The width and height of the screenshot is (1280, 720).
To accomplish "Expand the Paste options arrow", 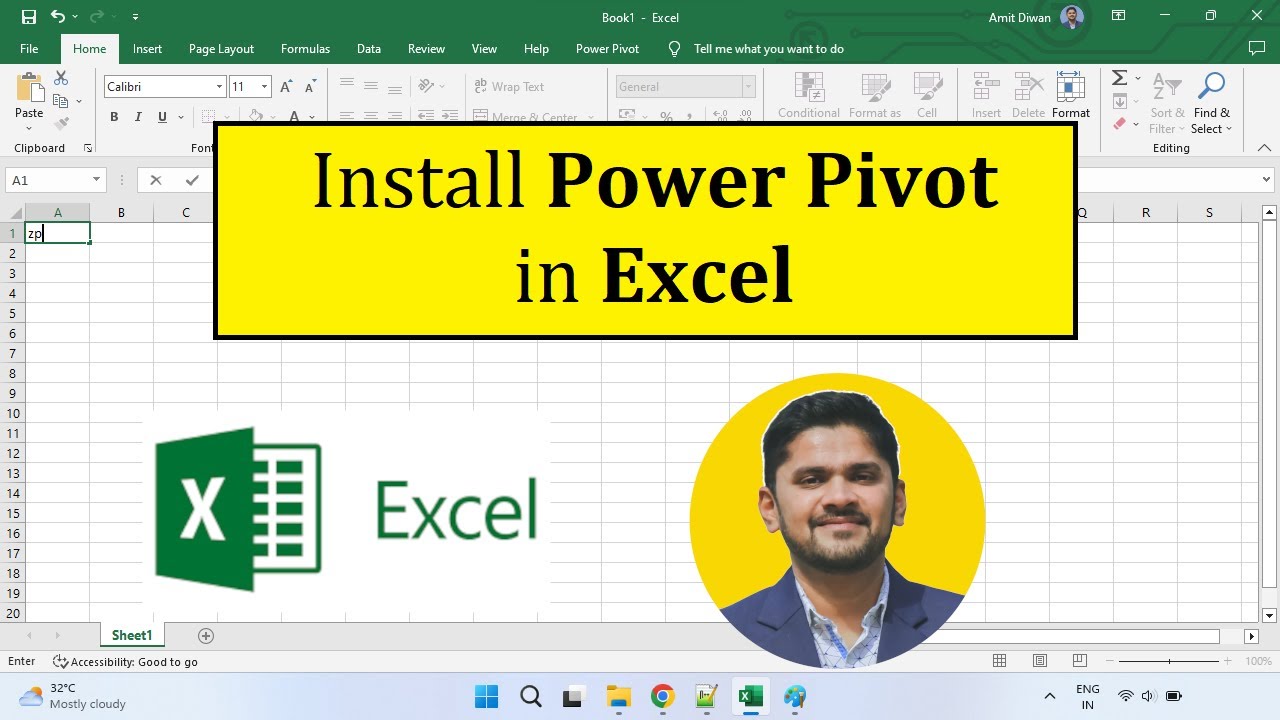I will pyautogui.click(x=29, y=128).
